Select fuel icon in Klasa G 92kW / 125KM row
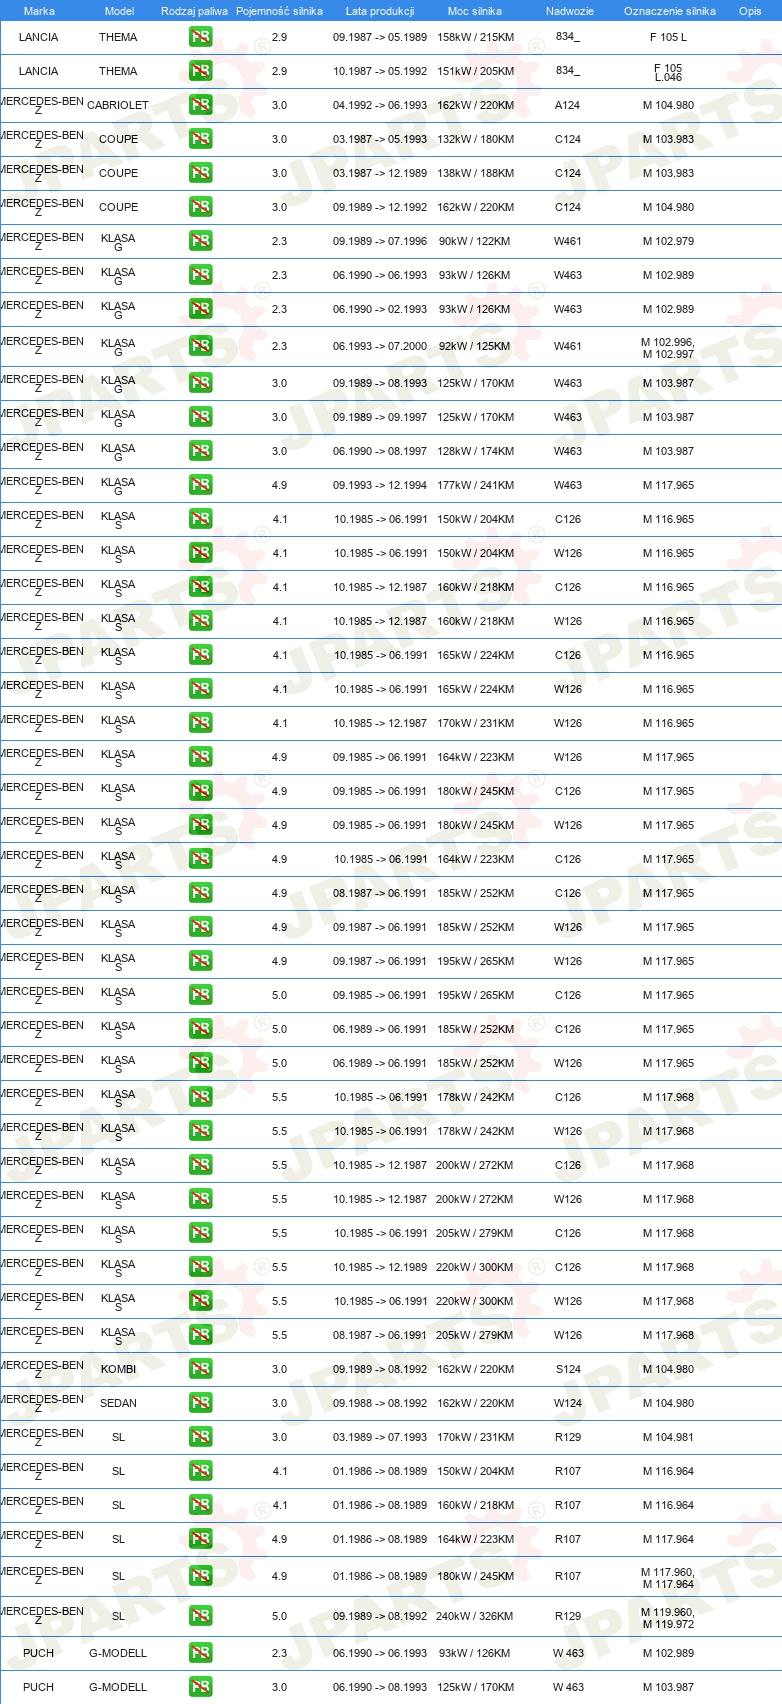782x1704 pixels. coord(200,346)
